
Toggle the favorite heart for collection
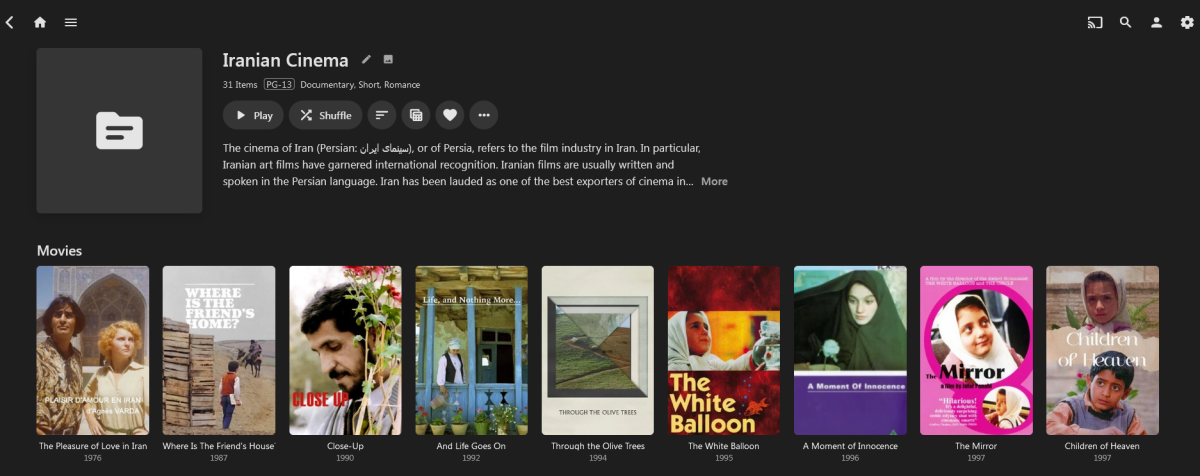[450, 115]
